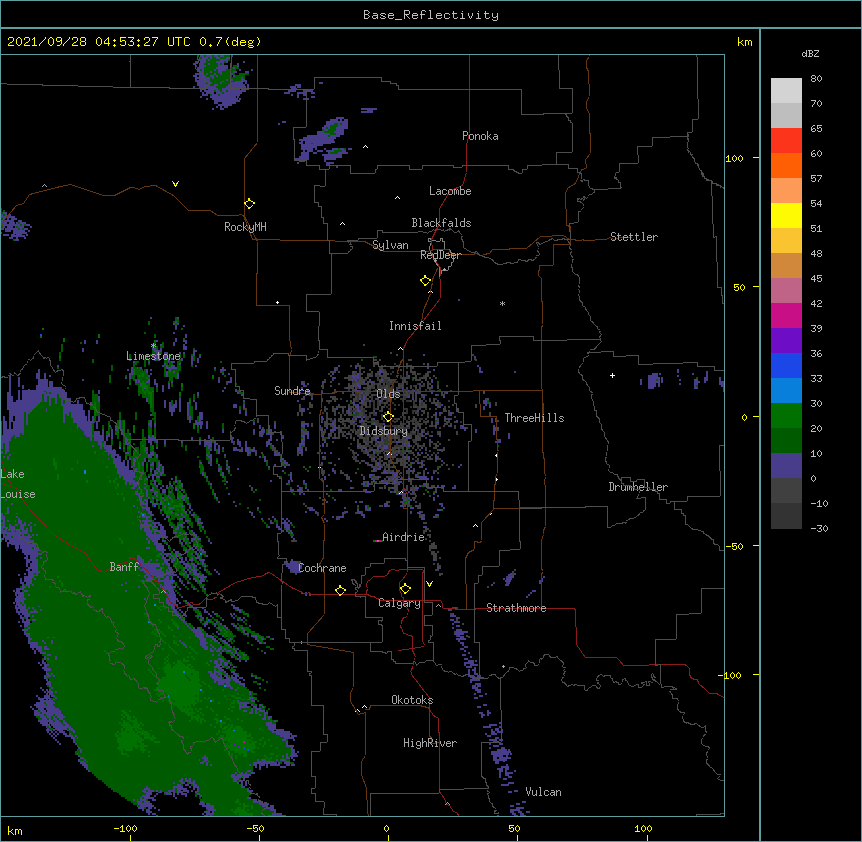Viewport: 862px width, 842px height.
Task: Select the dark green swatch between 20 and 10
Action: (x=786, y=440)
